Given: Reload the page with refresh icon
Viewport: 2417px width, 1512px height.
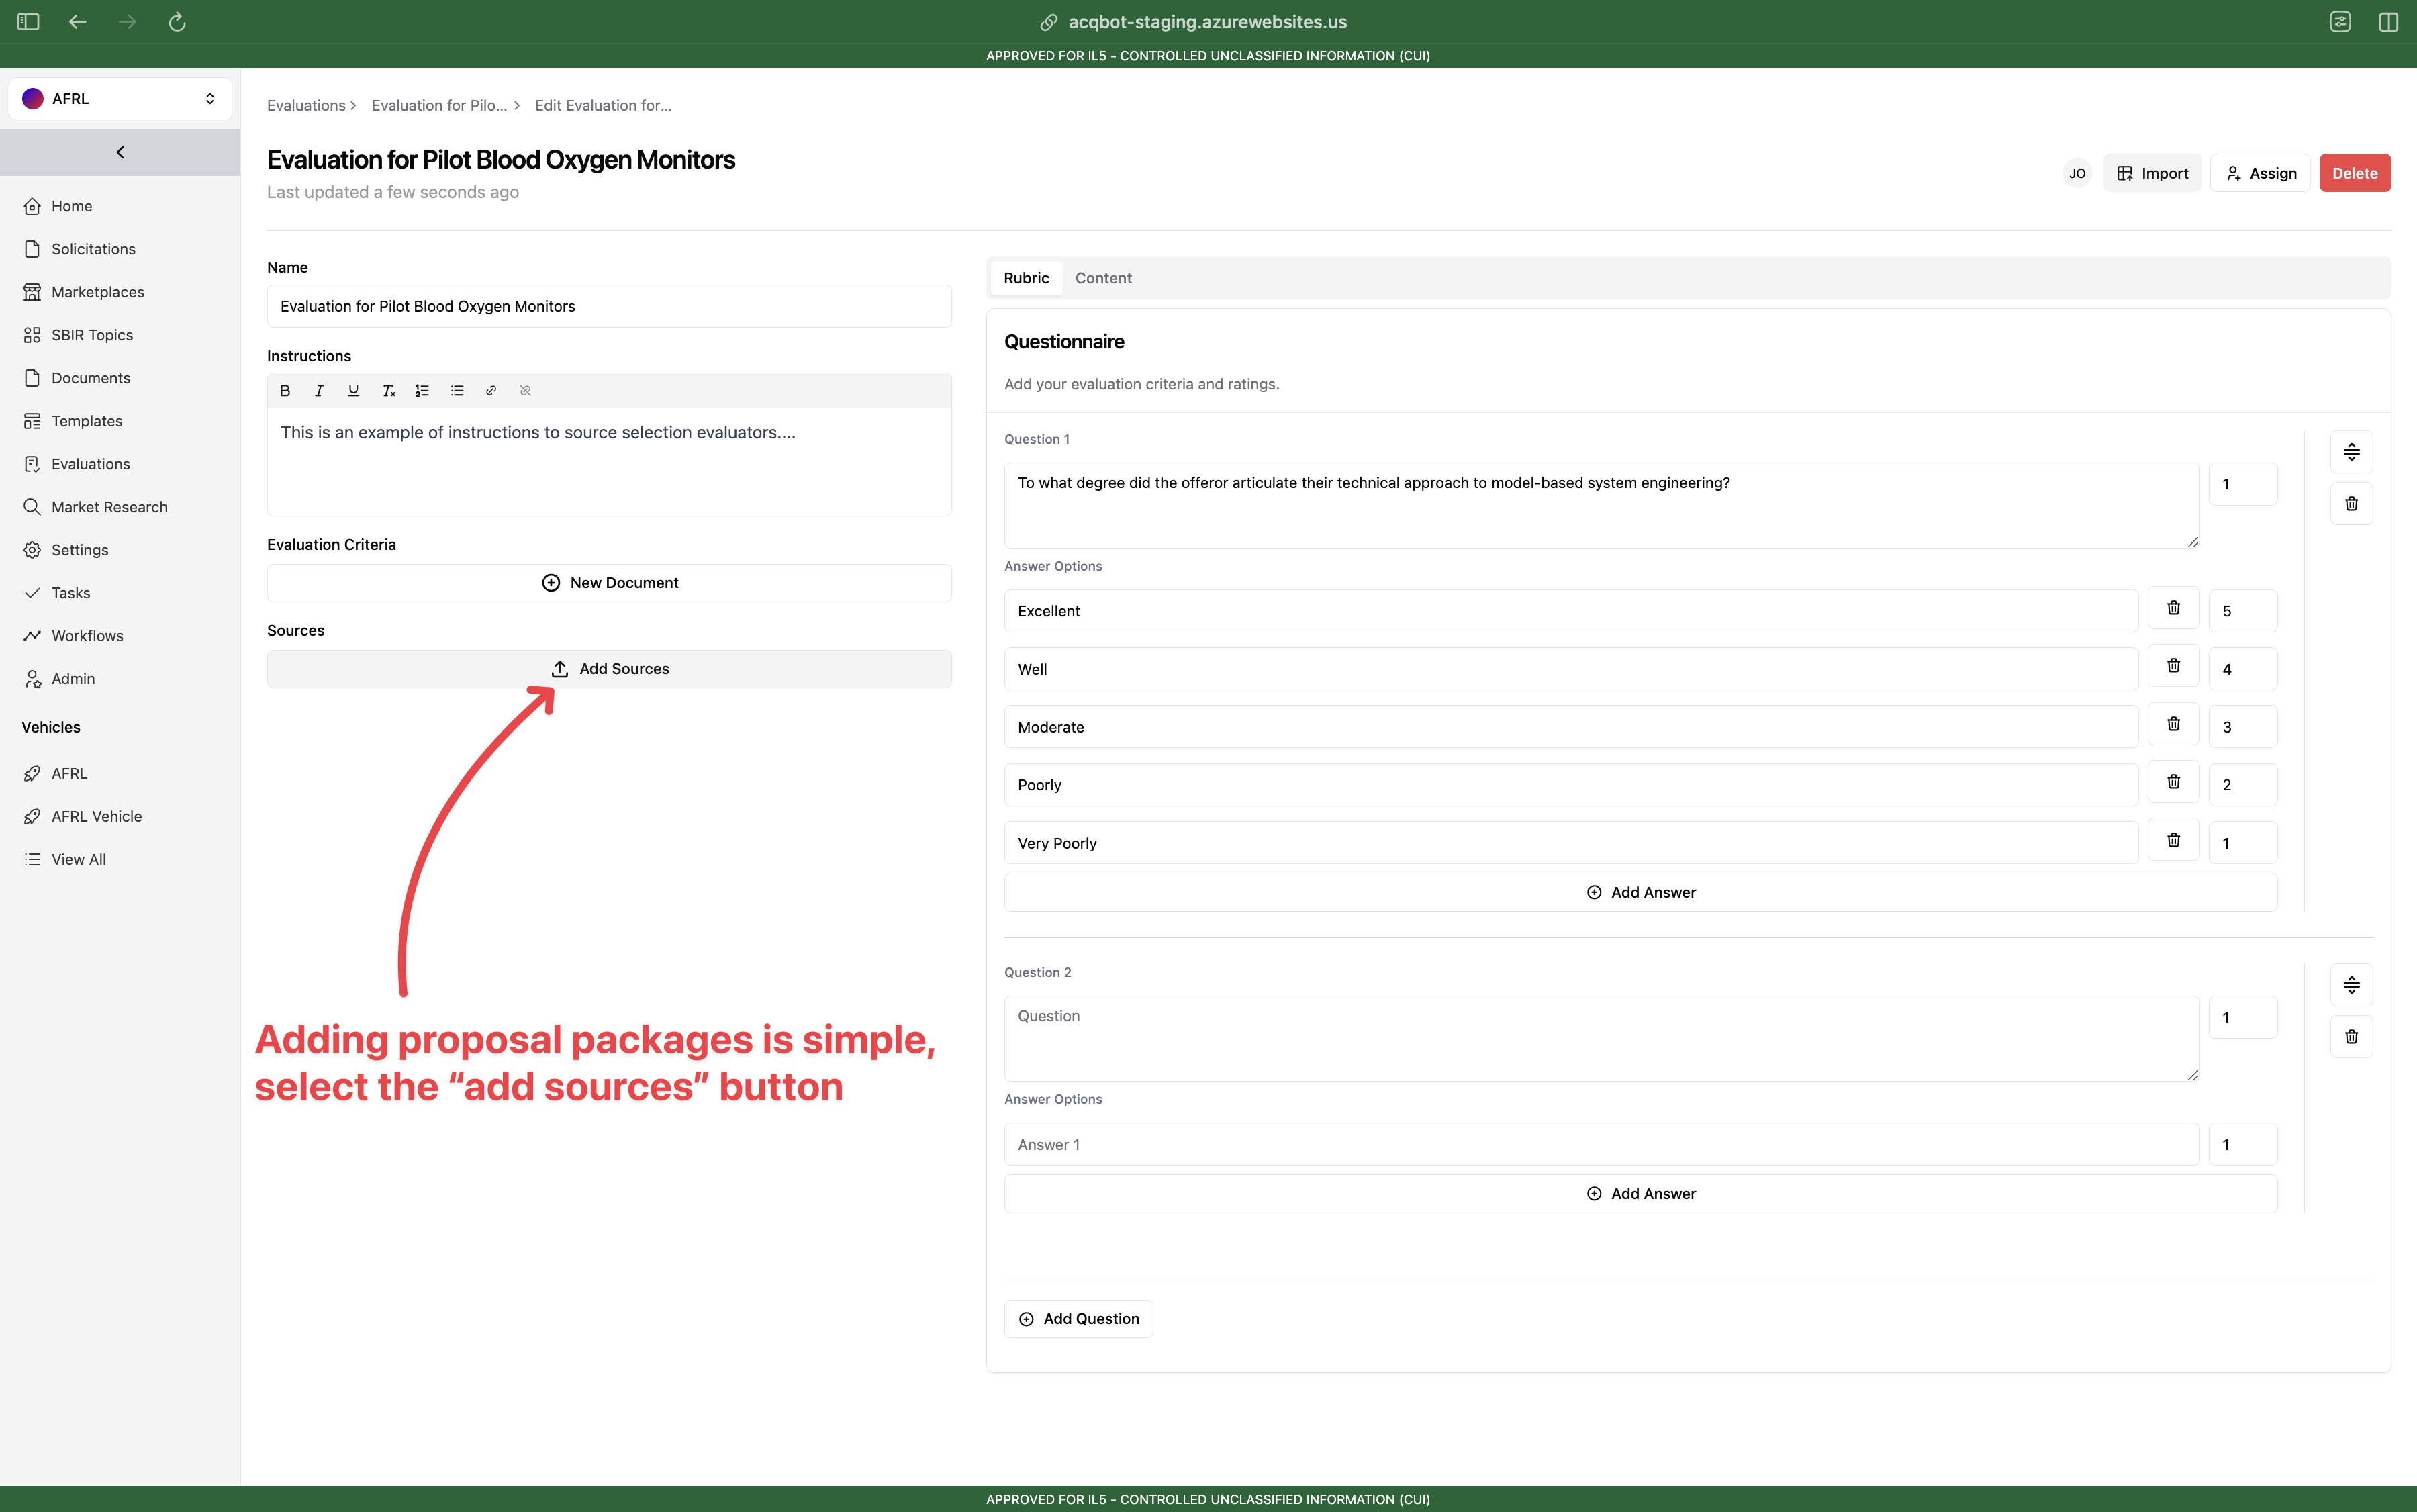Looking at the screenshot, I should (x=177, y=22).
